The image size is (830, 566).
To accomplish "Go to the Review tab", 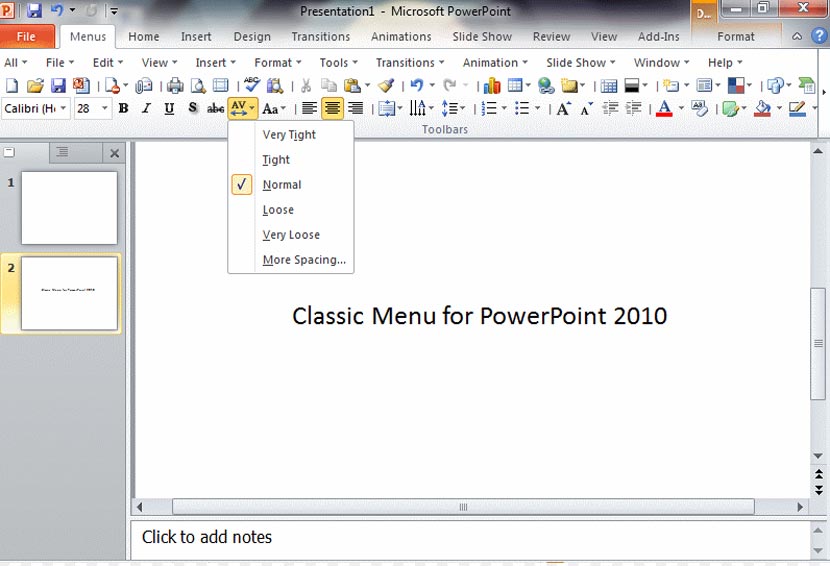I will coord(551,37).
